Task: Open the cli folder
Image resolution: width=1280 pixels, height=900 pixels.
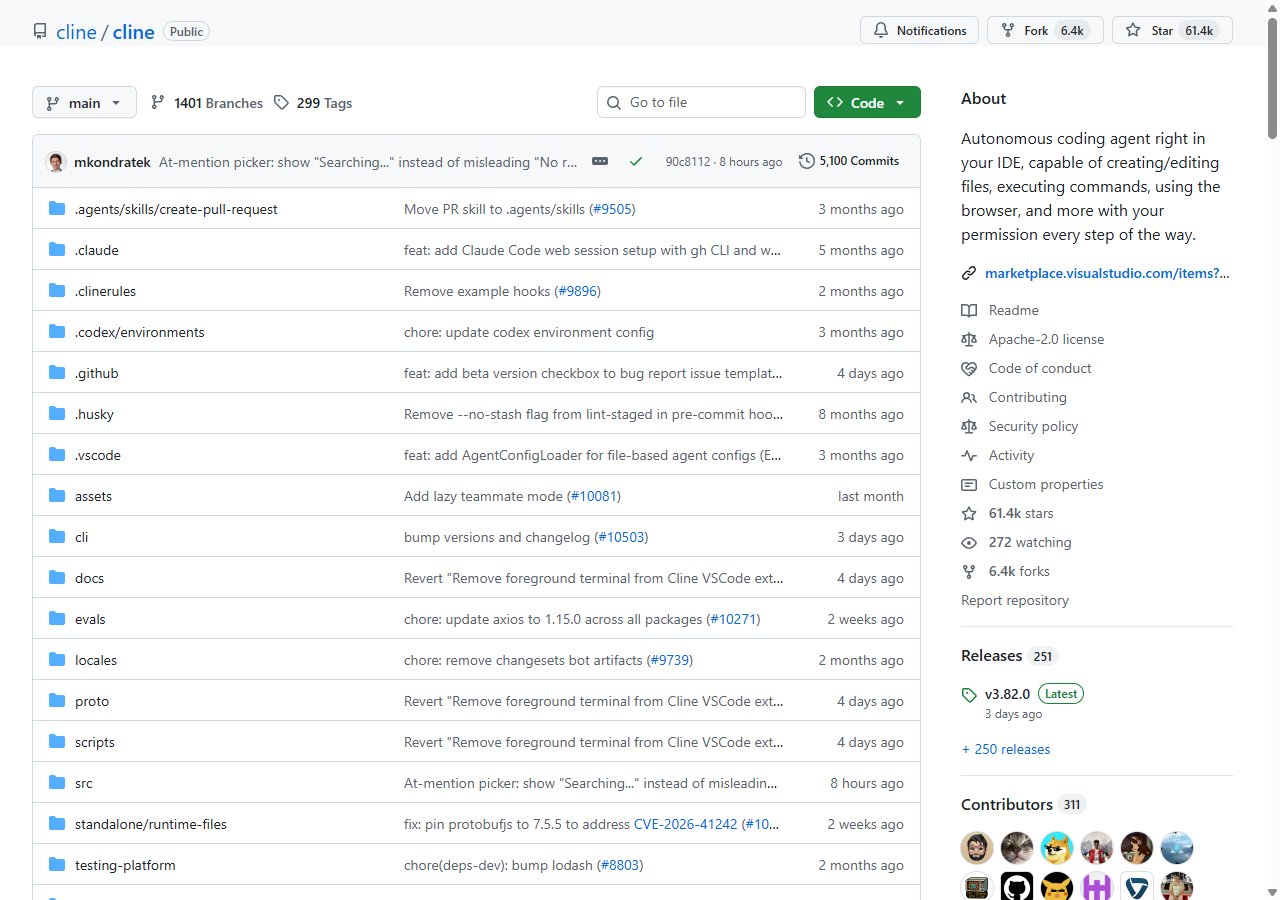Action: (81, 537)
